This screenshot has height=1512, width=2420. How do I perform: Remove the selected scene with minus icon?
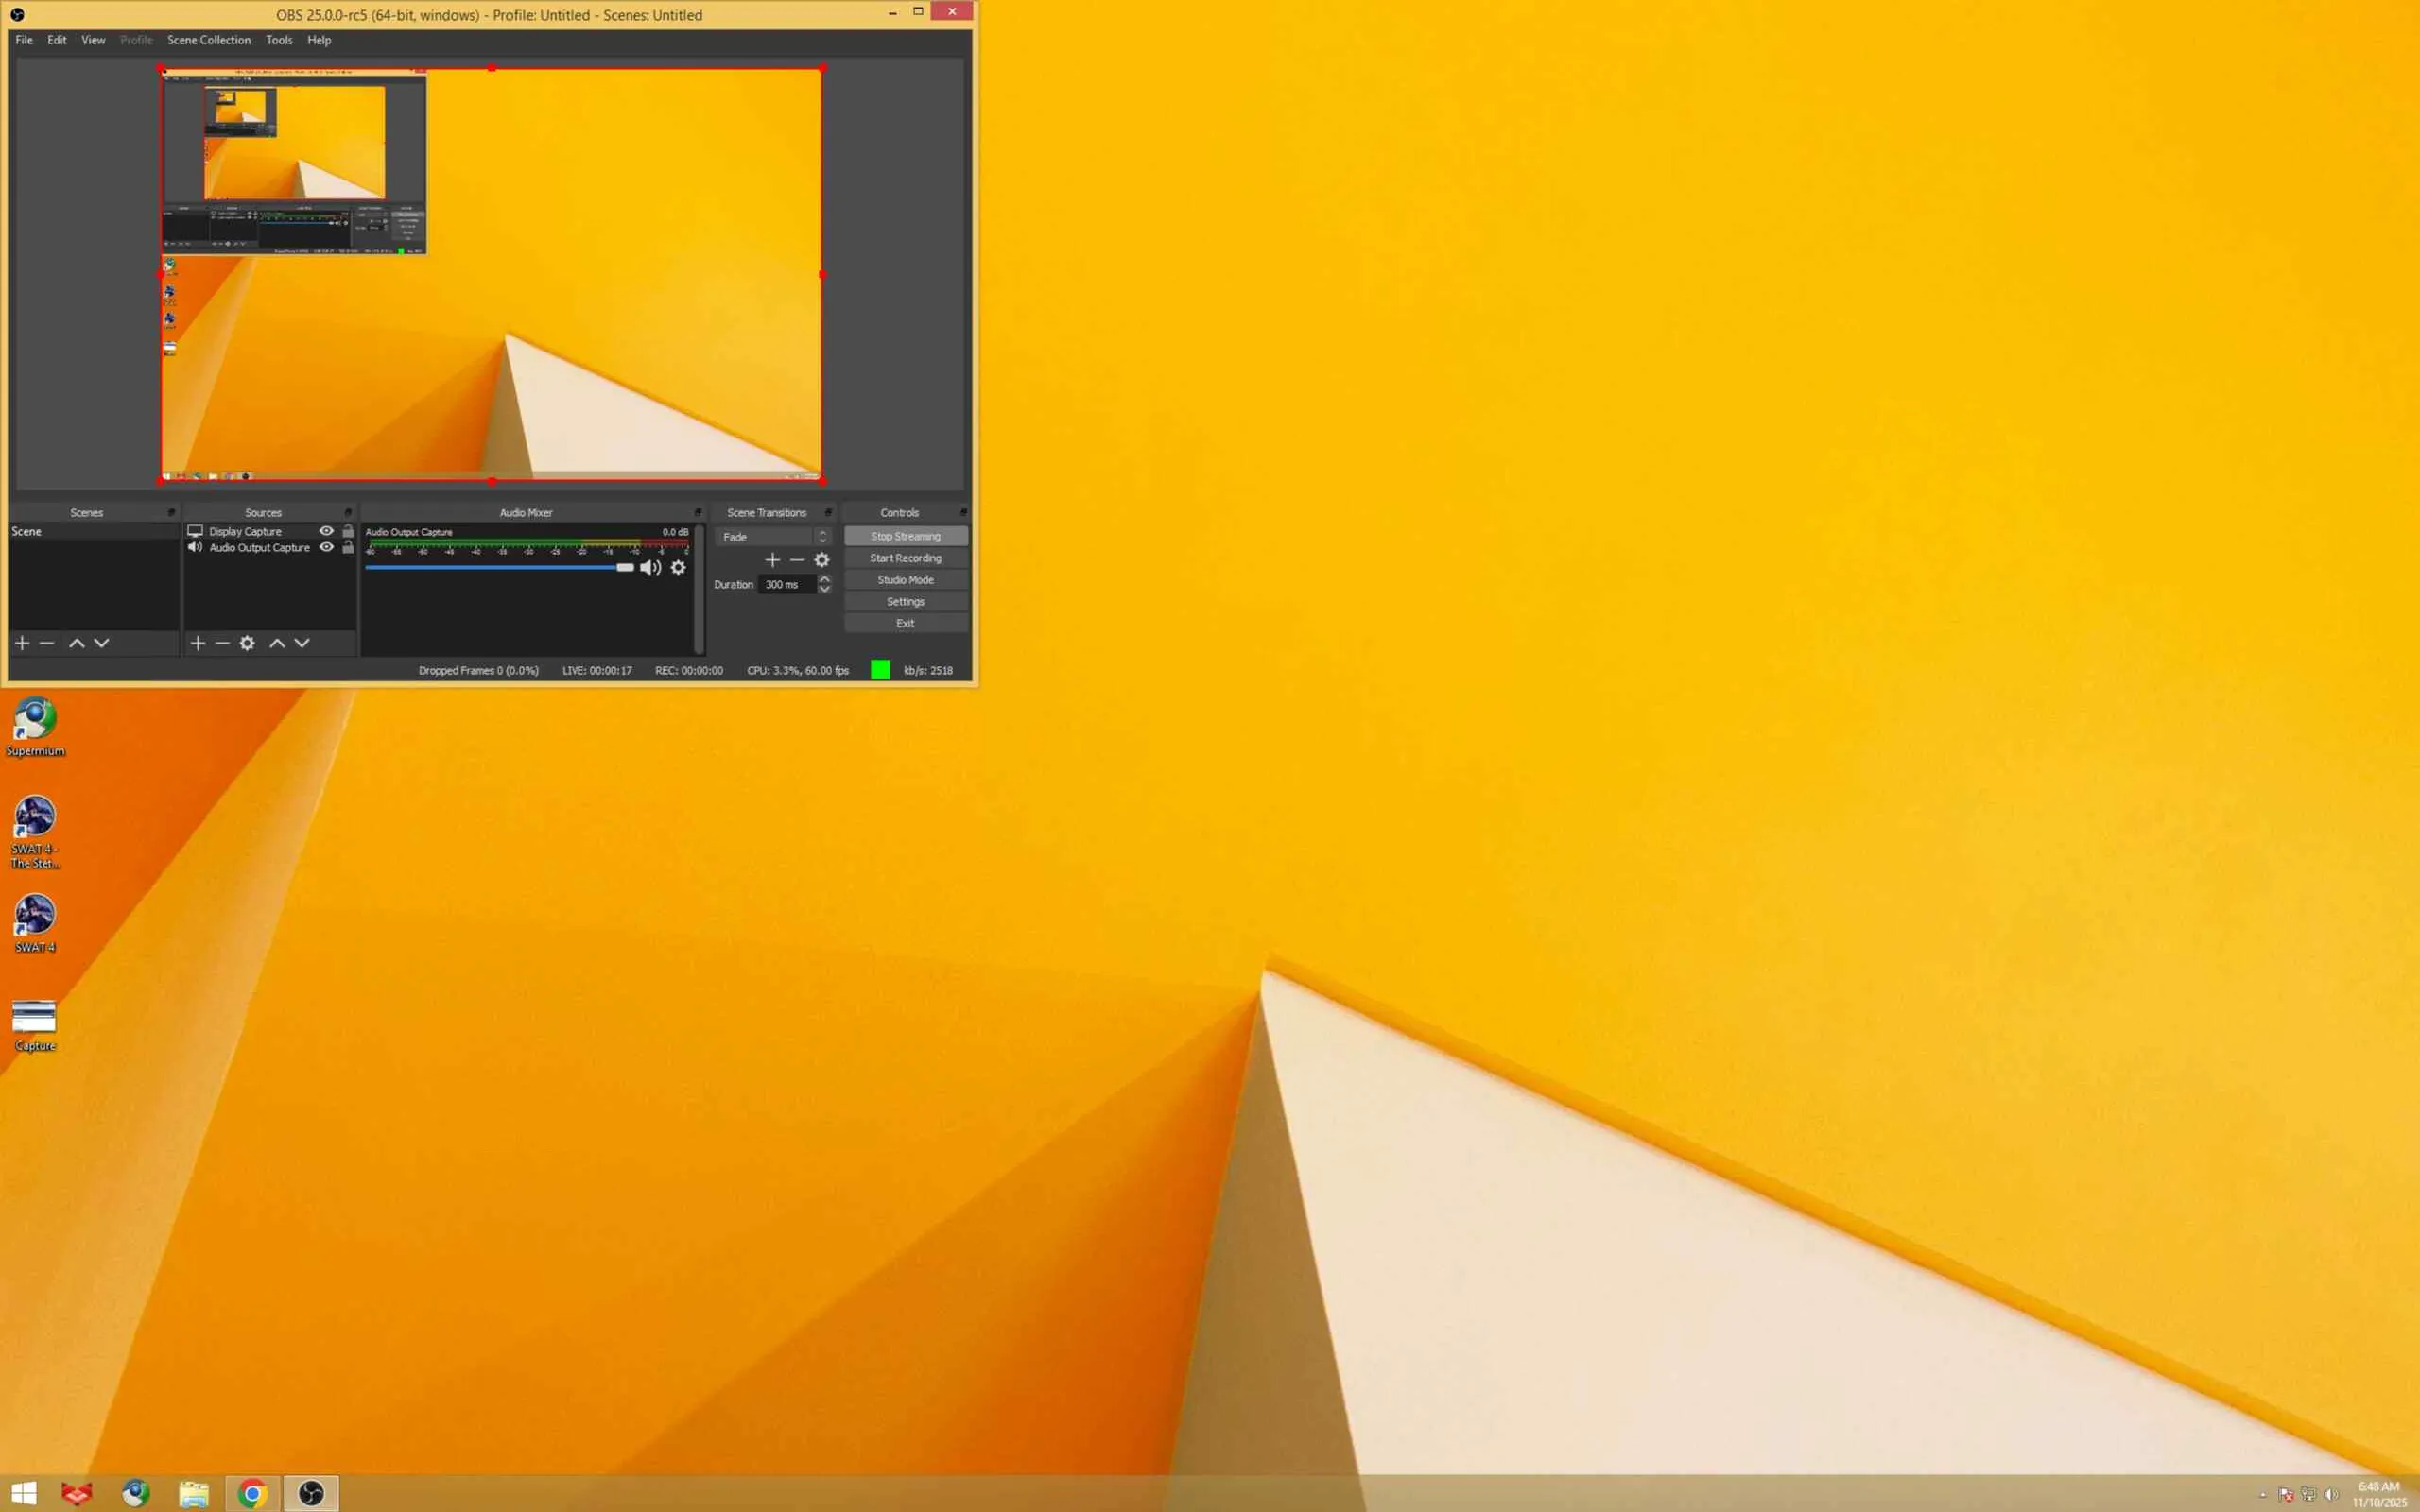[46, 643]
